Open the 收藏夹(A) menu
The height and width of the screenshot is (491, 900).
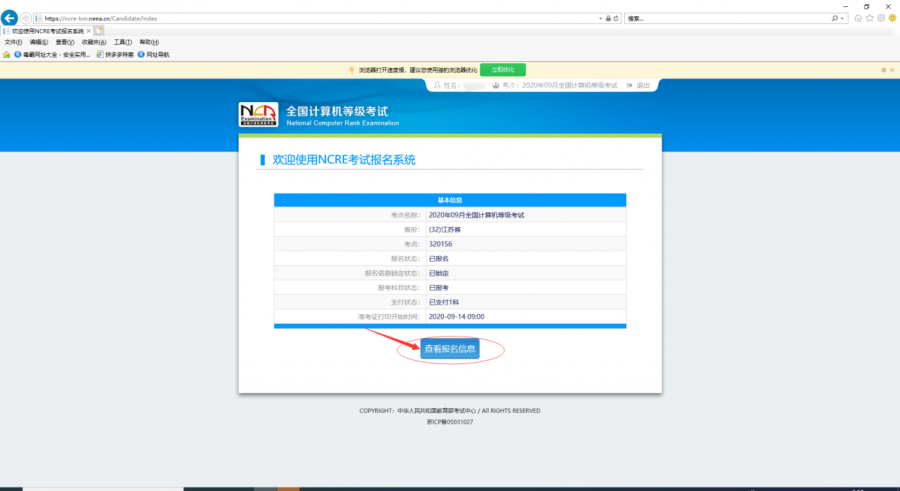(93, 42)
